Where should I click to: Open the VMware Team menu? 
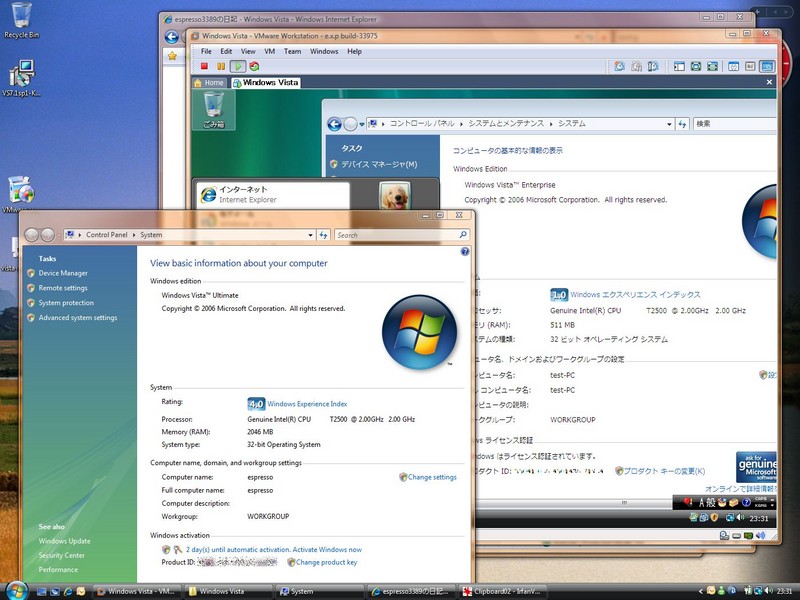292,52
